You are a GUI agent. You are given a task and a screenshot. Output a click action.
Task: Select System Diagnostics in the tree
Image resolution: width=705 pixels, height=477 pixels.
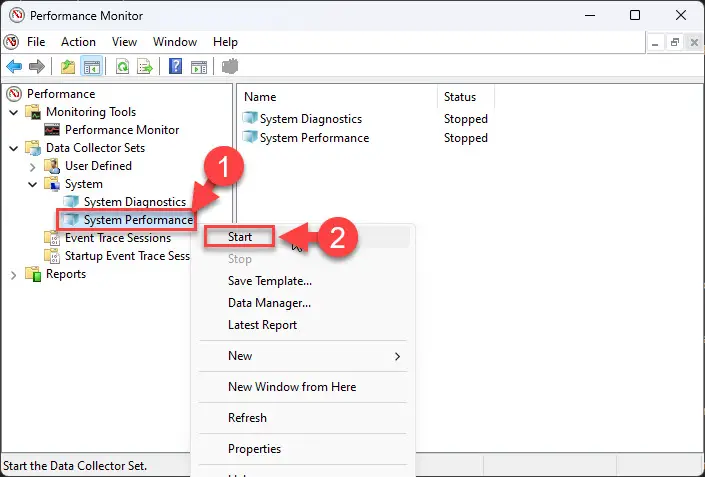[x=135, y=202]
